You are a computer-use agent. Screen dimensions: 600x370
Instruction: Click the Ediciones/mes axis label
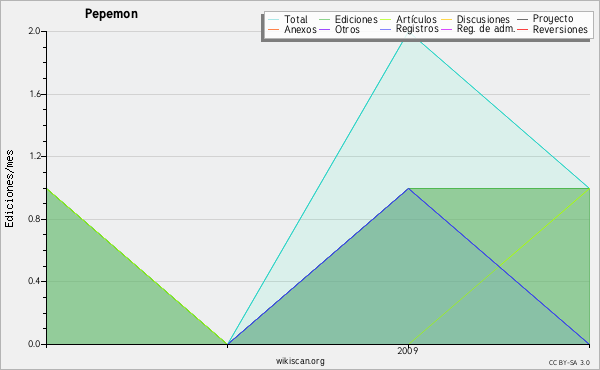[x=9, y=189]
